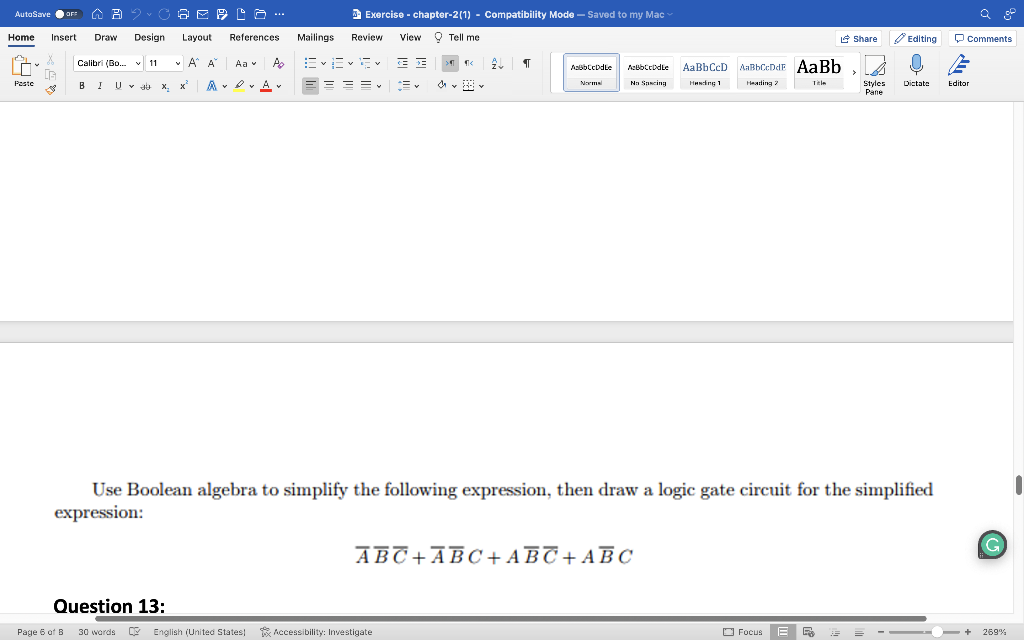This screenshot has width=1024, height=640.
Task: Enable Focus mode in the status bar
Action: point(745,632)
